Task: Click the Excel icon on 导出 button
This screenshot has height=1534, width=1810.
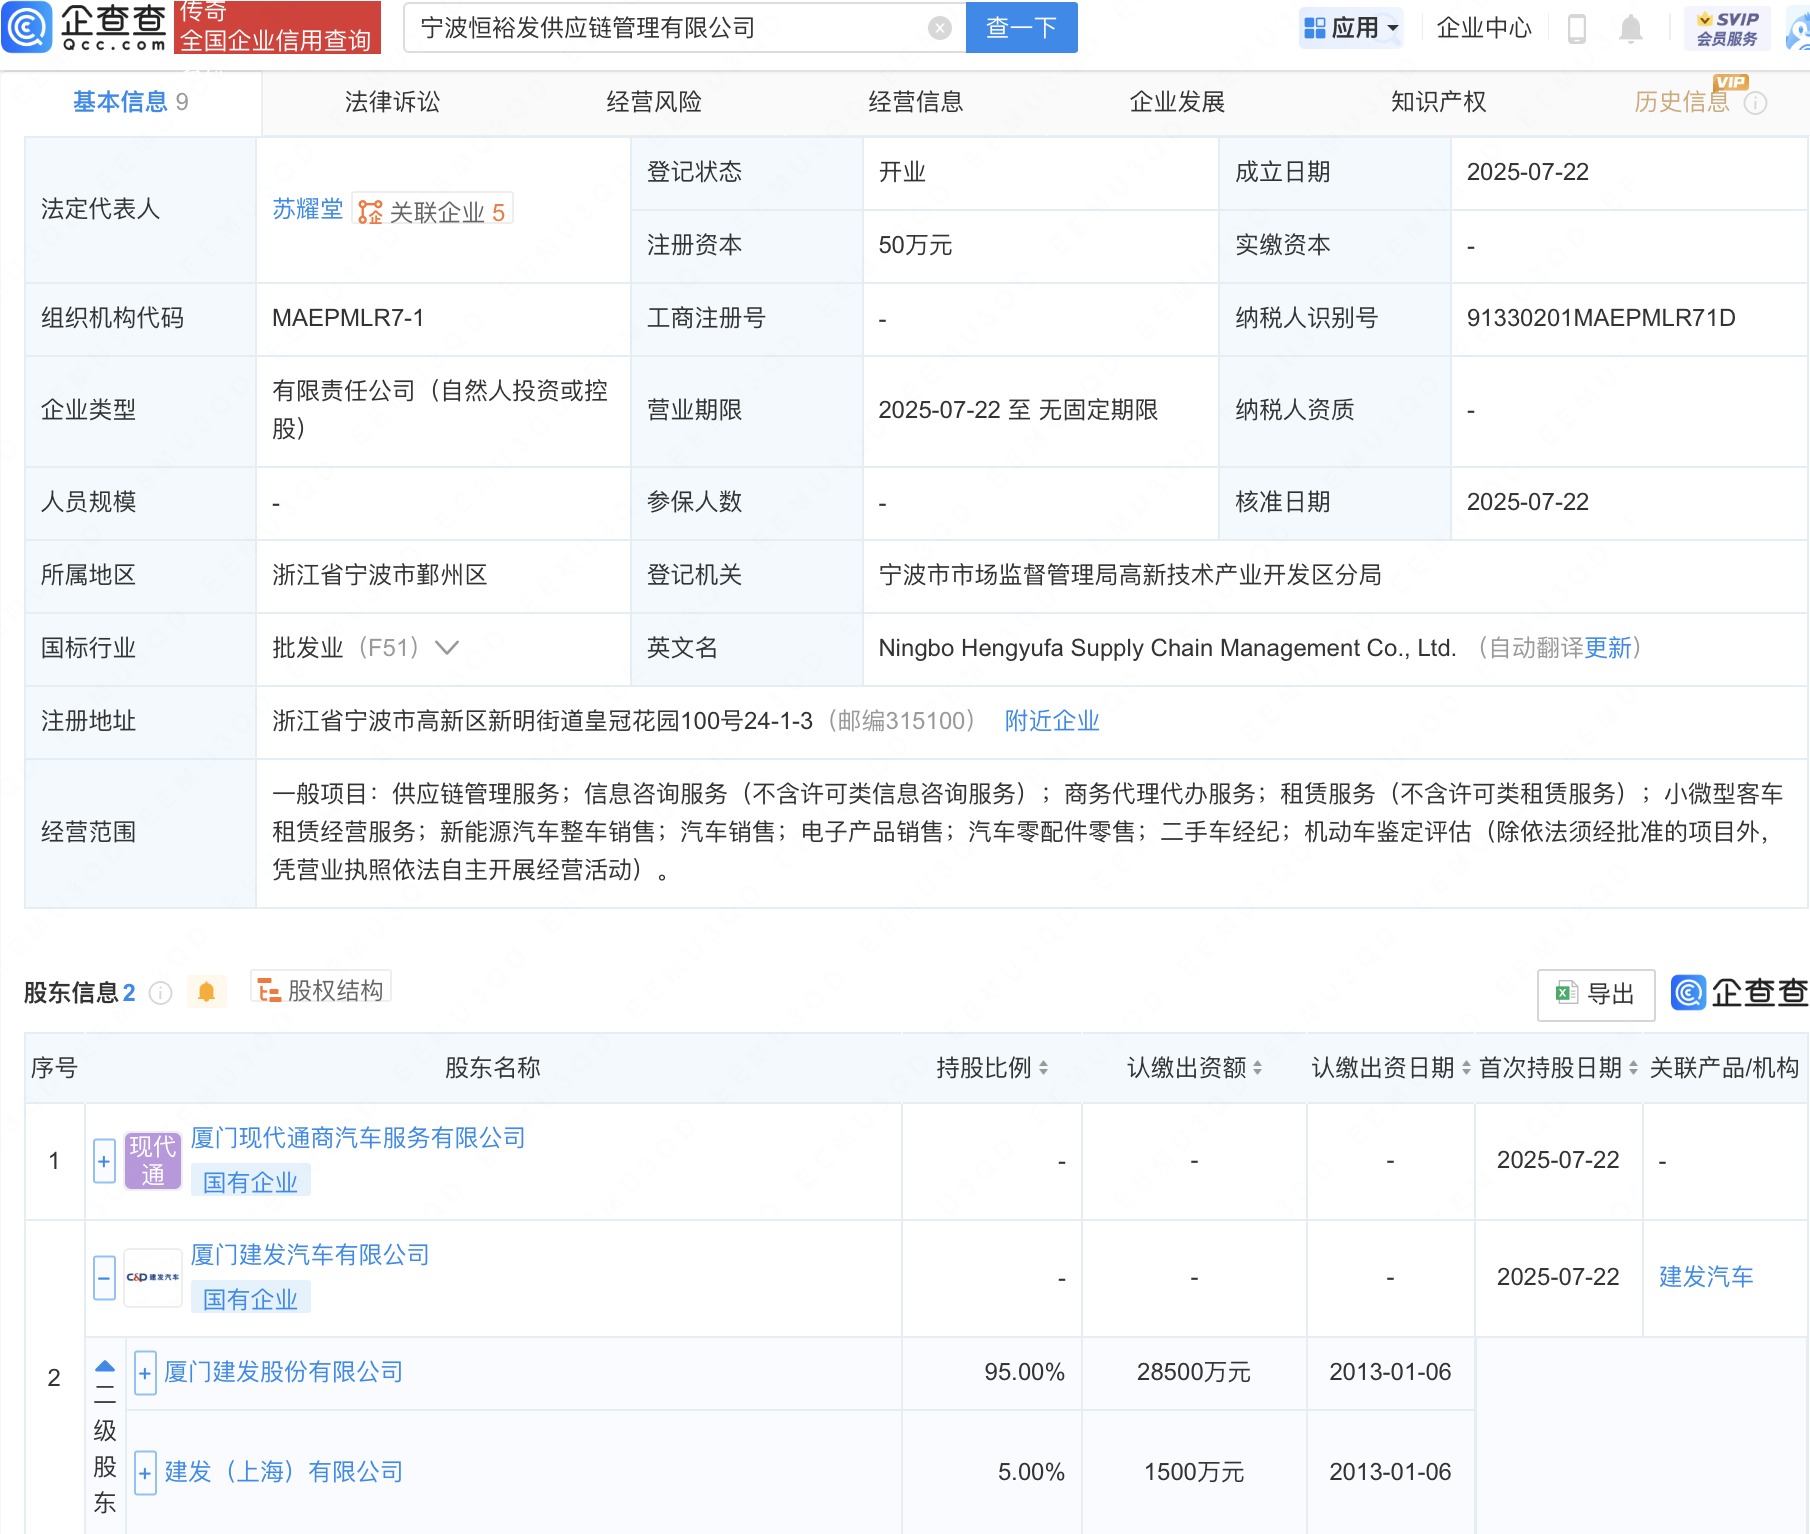Action: click(x=1566, y=993)
